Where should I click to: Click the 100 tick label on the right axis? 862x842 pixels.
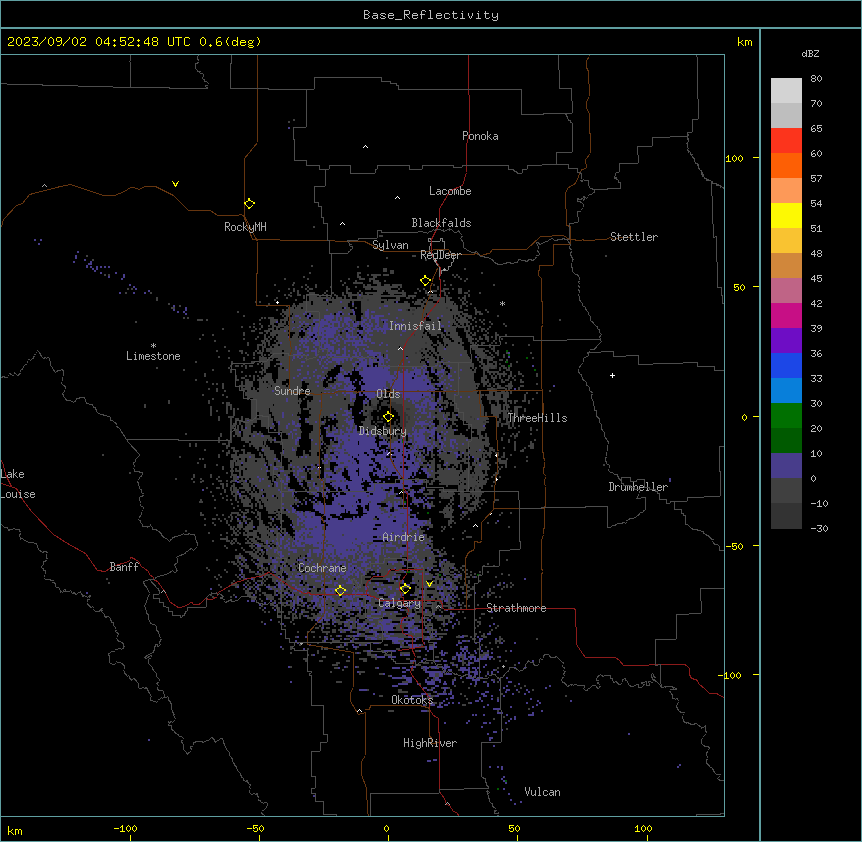point(734,158)
